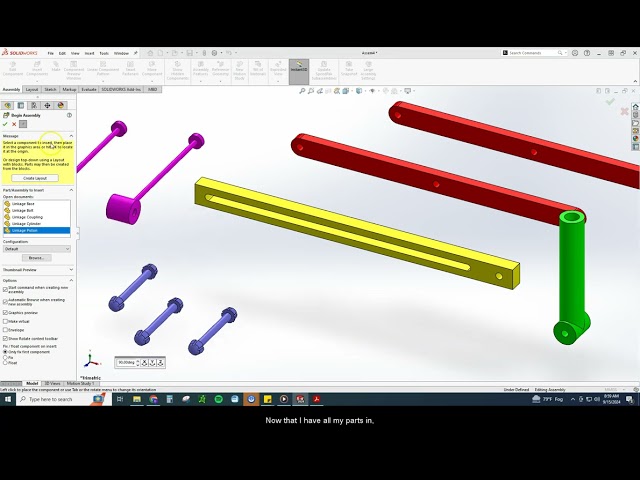Uncheck the Graphics preview checkbox
Viewport: 640px width, 480px height.
point(5,313)
